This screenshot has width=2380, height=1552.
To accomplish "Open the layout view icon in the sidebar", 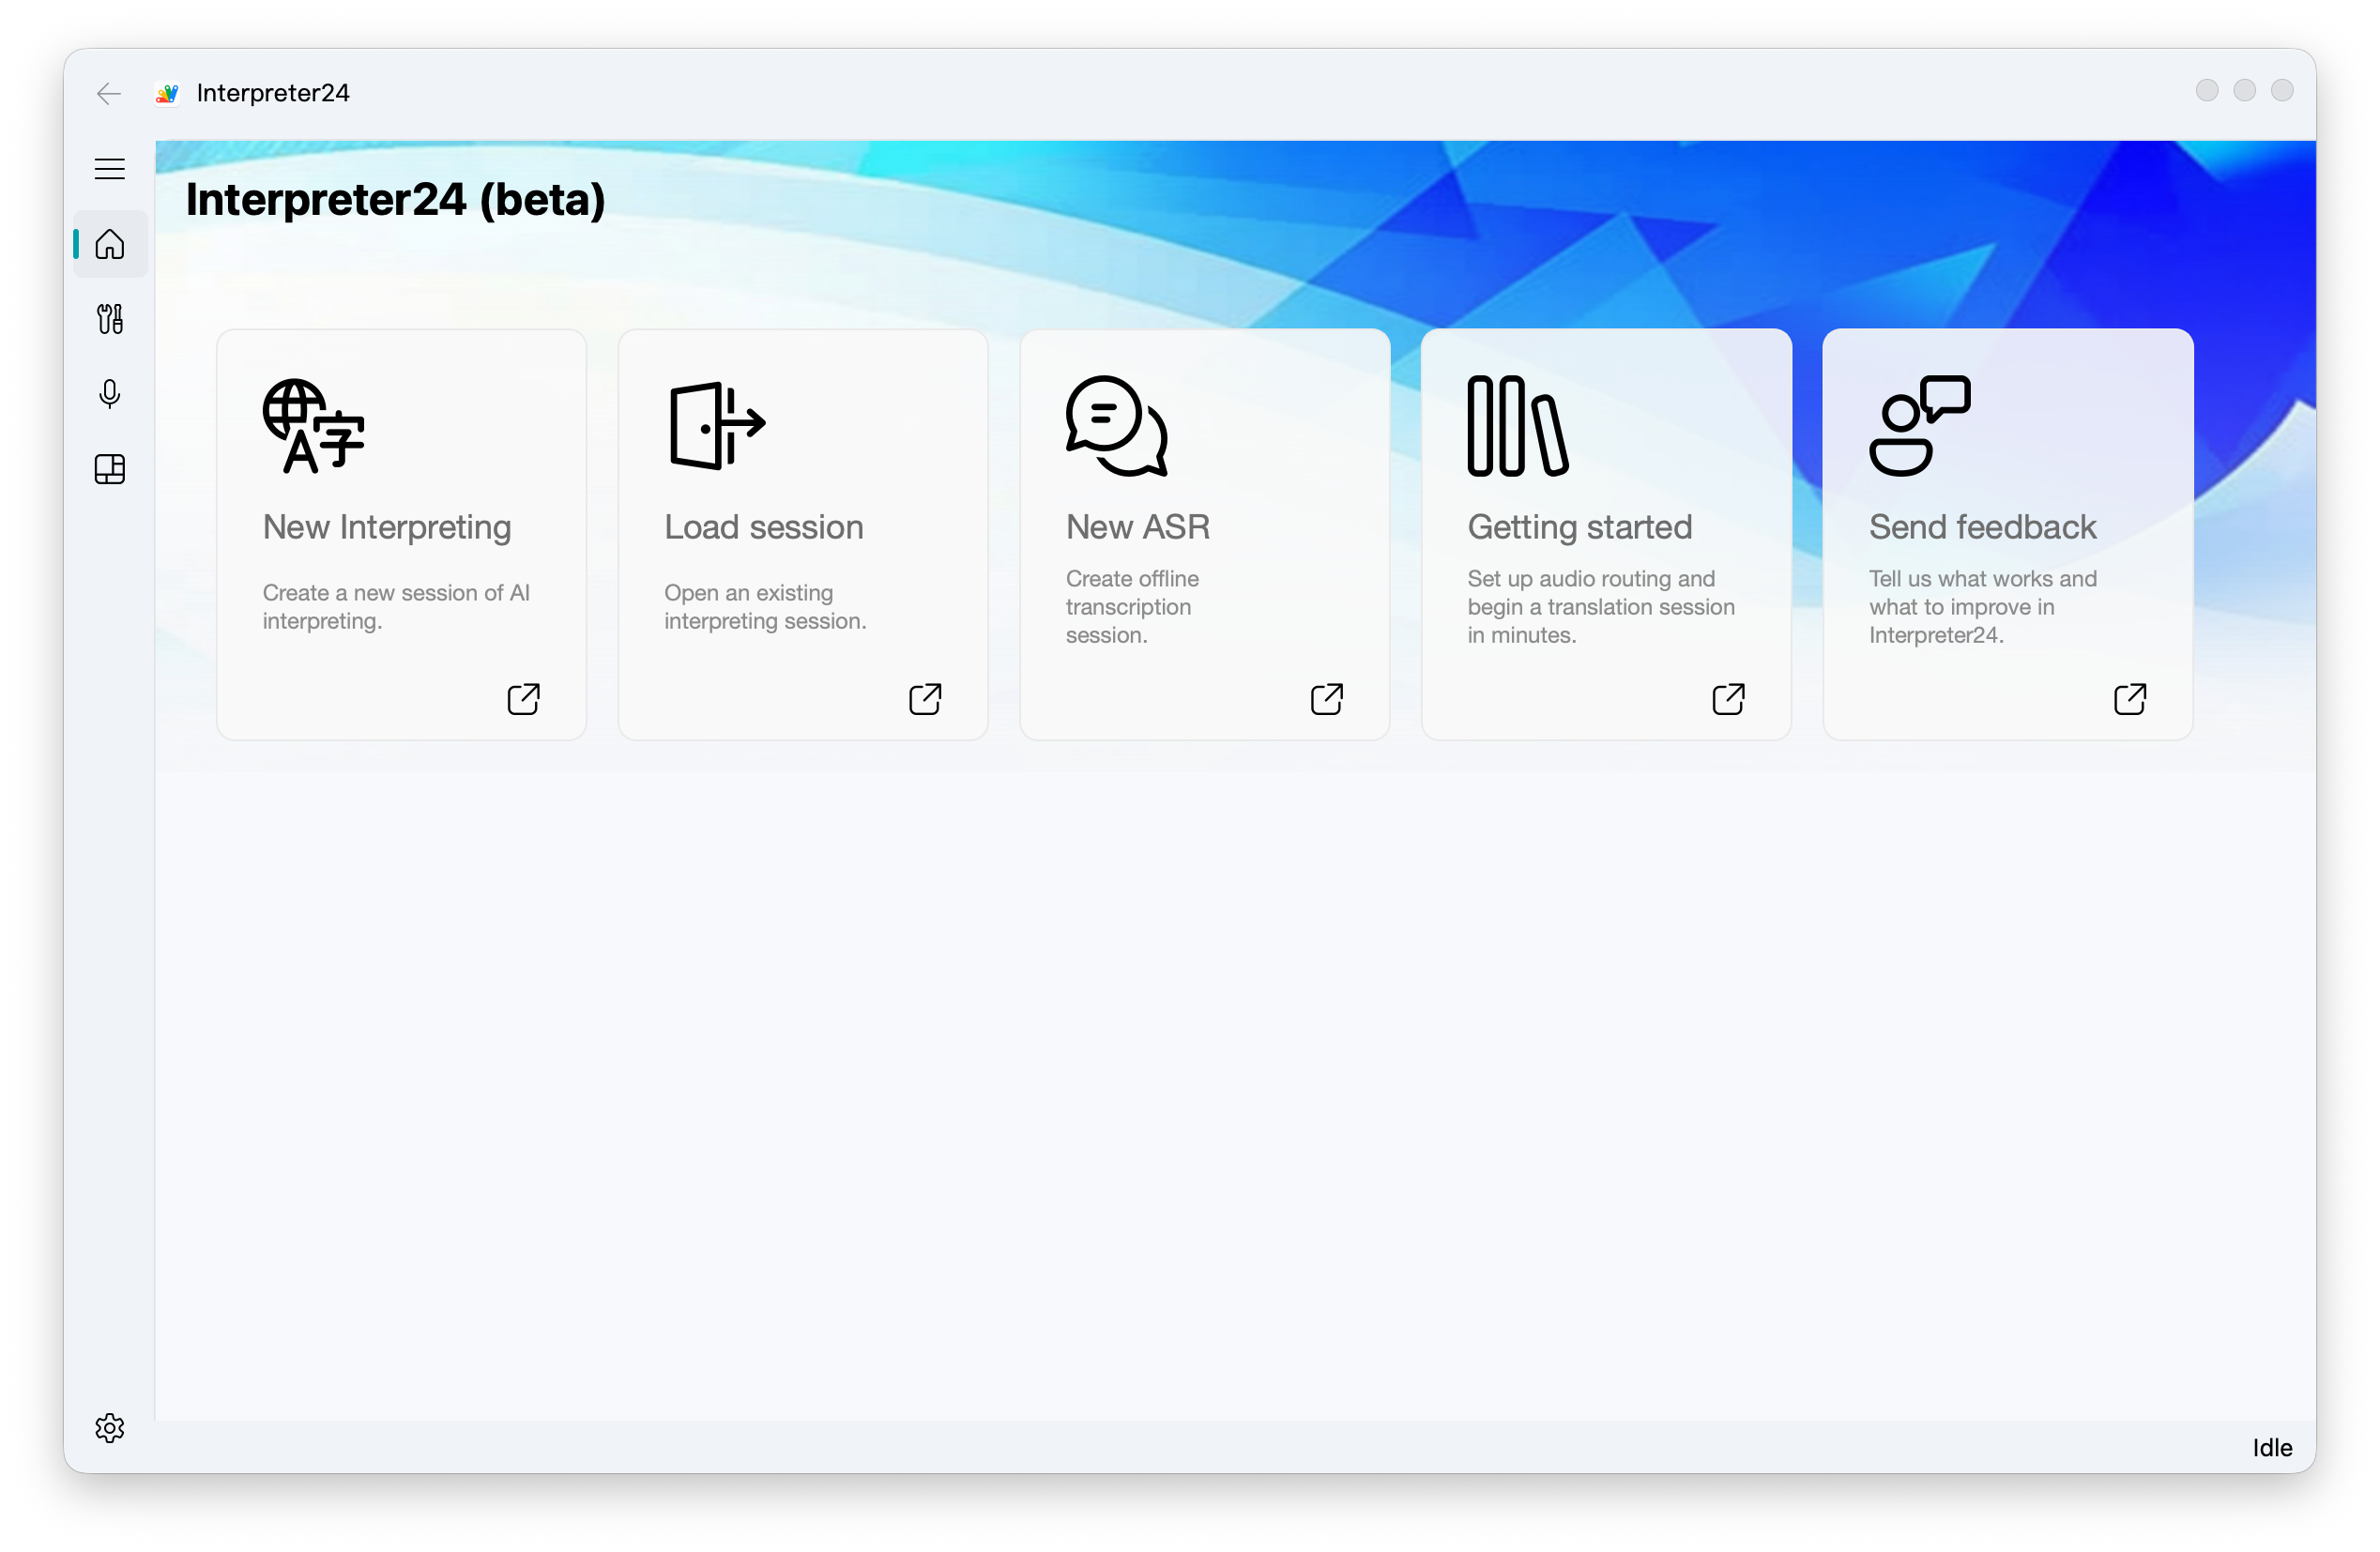I will 109,469.
